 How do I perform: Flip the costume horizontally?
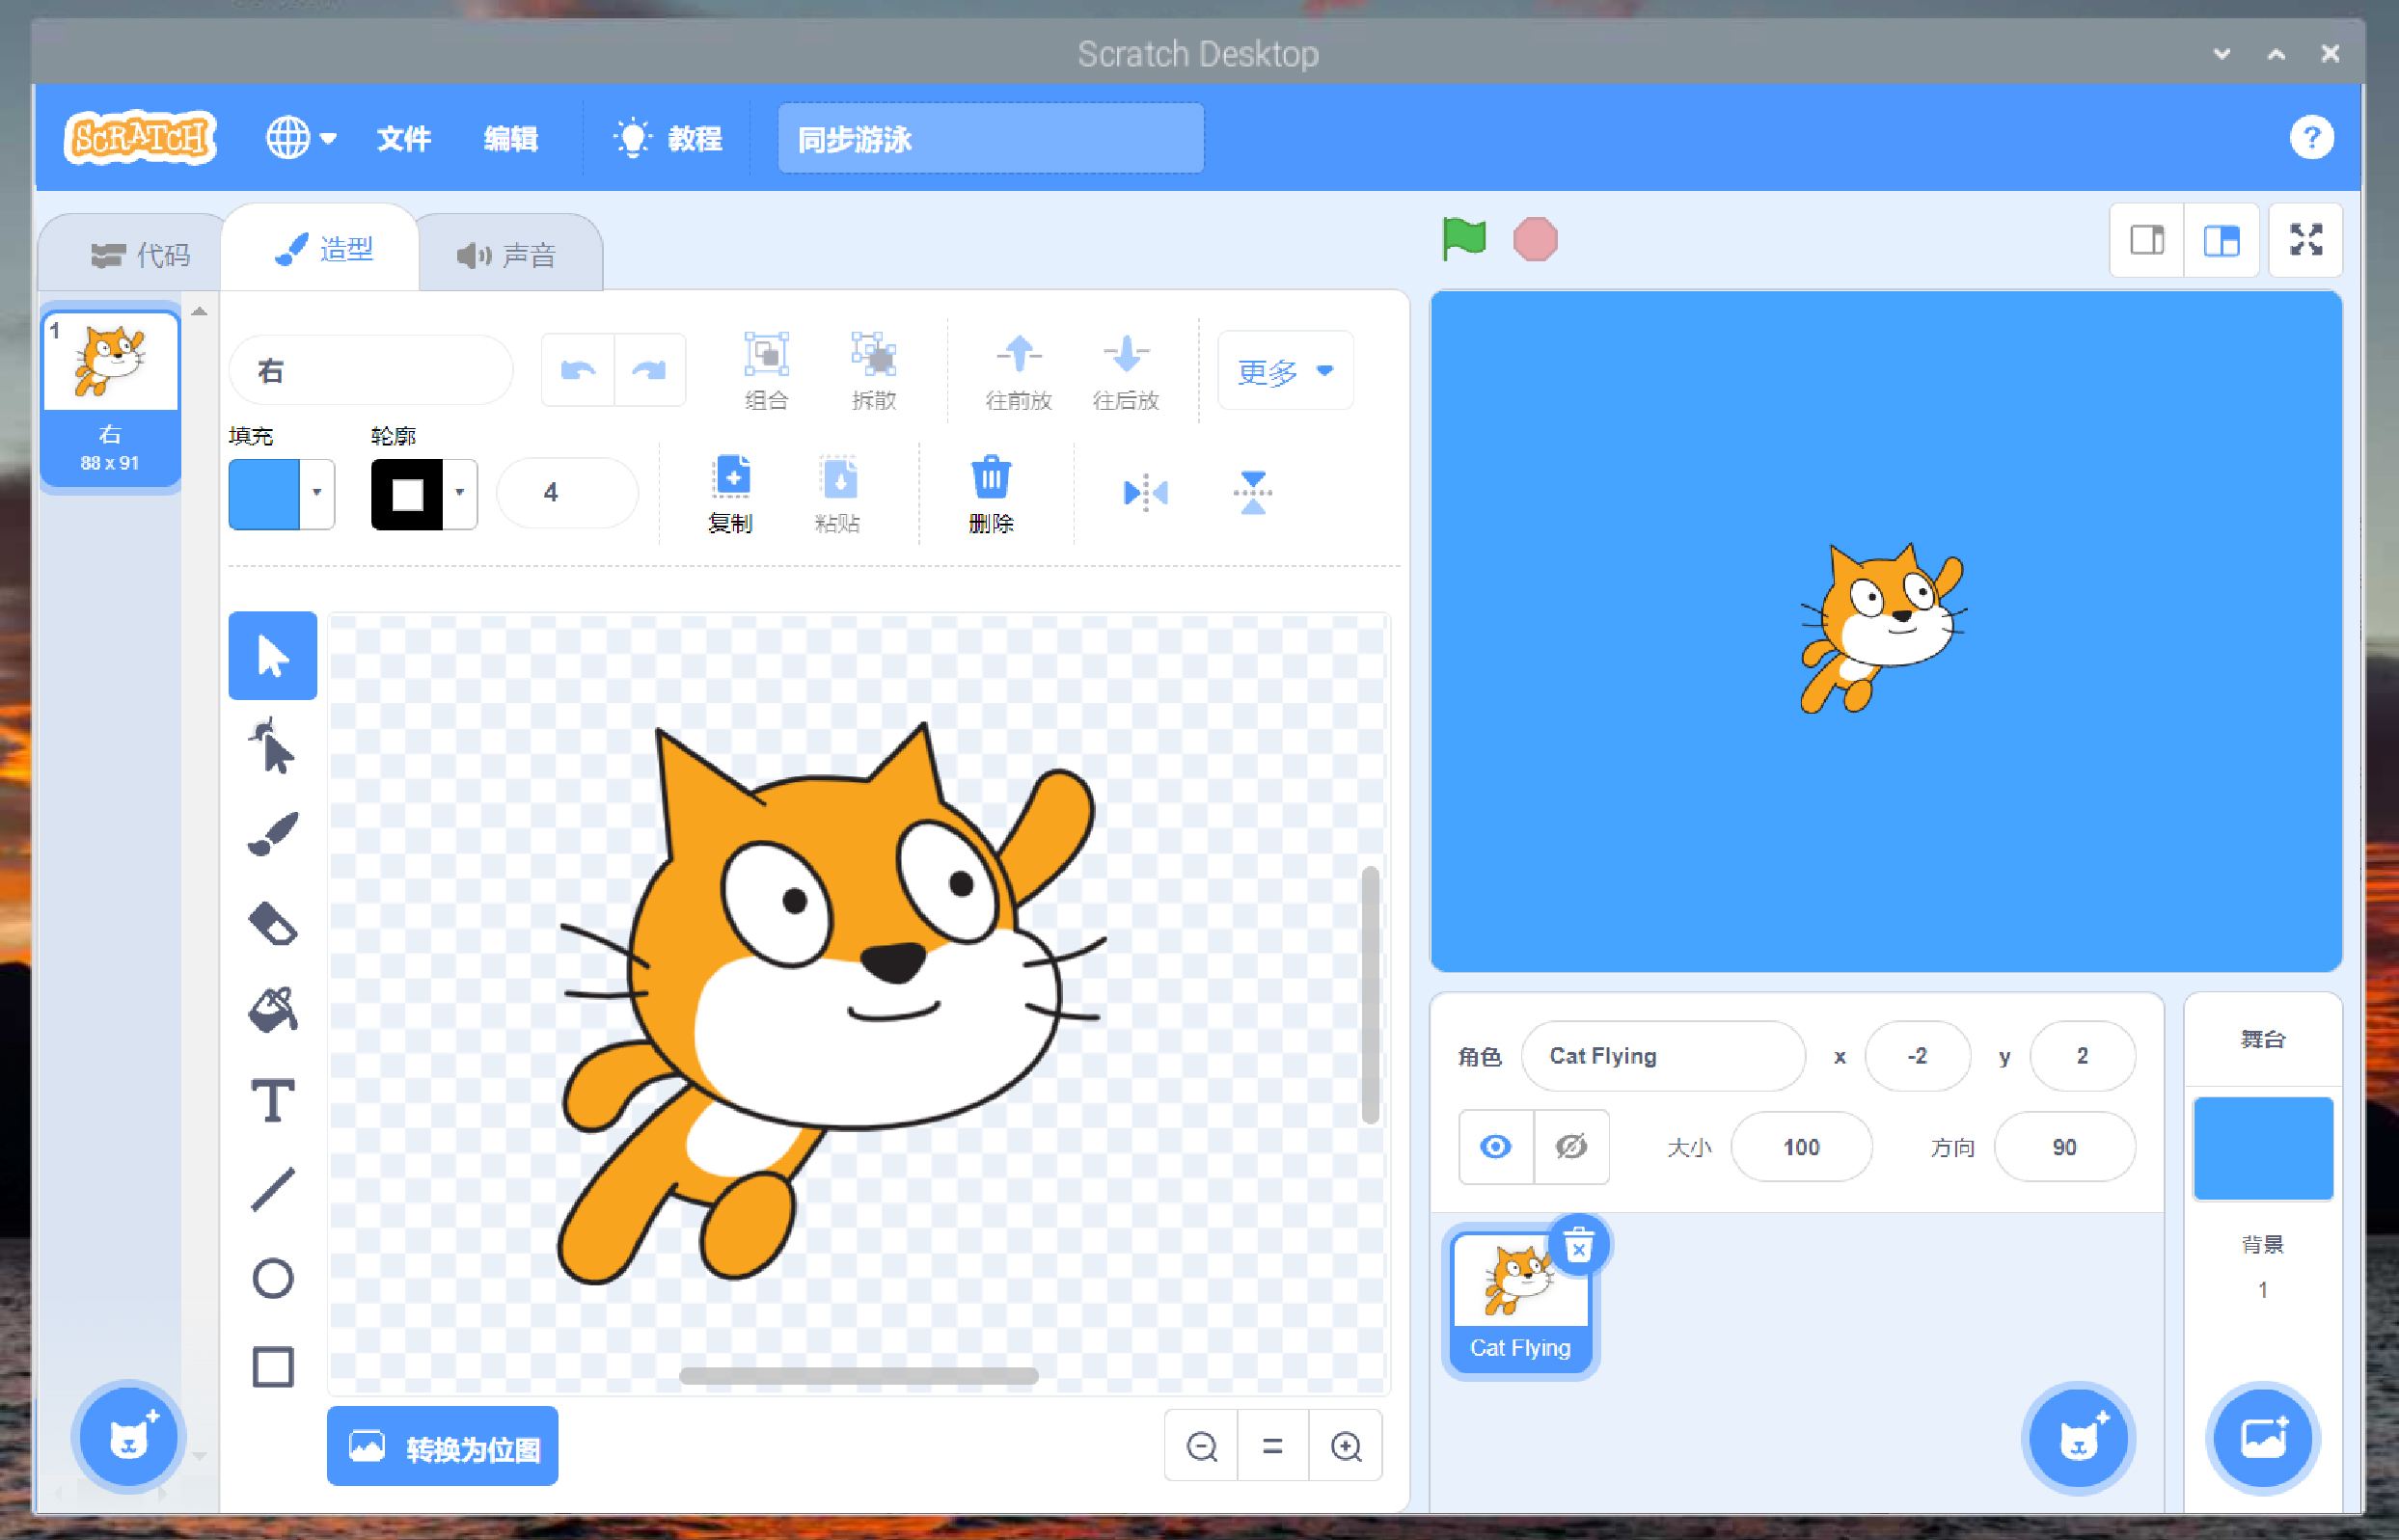(x=1145, y=492)
